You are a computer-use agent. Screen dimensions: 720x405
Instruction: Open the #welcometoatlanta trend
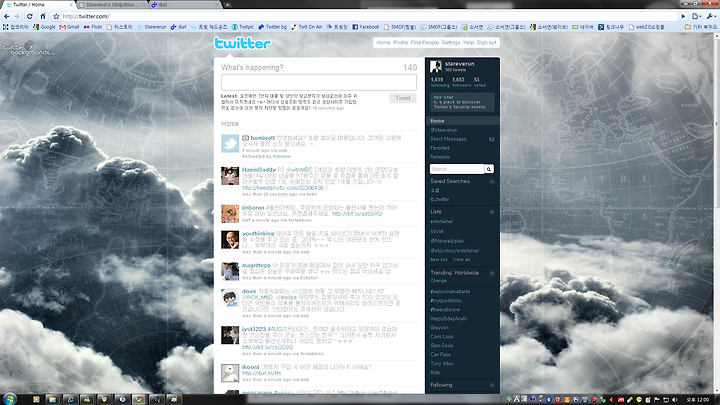tap(450, 292)
